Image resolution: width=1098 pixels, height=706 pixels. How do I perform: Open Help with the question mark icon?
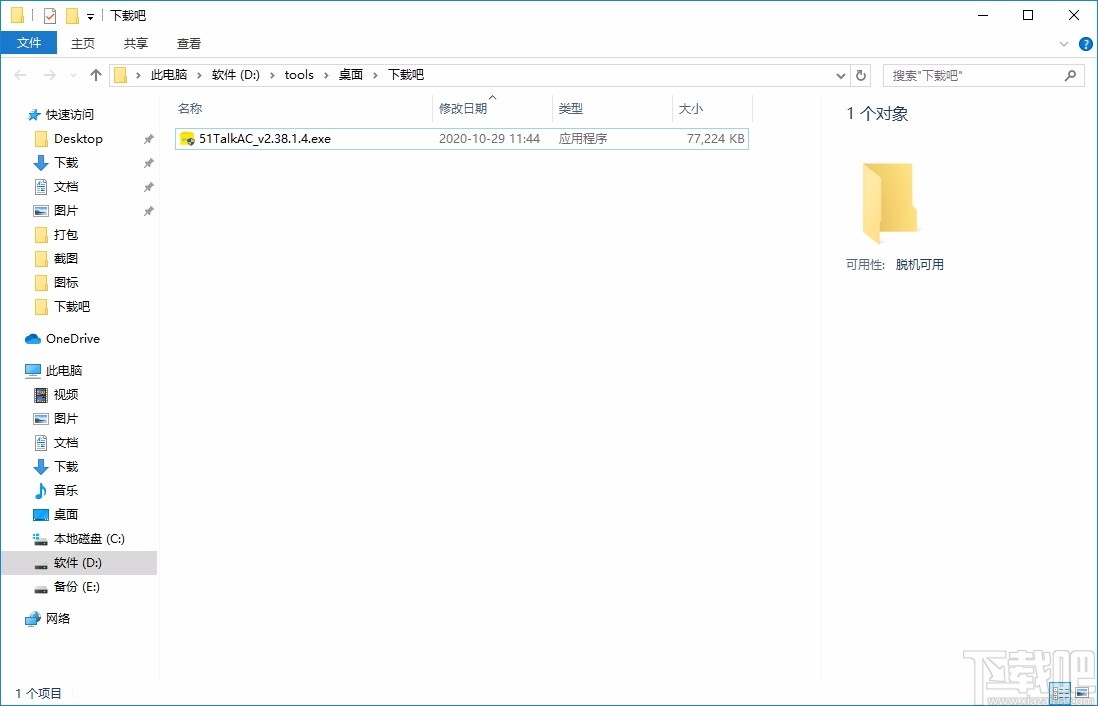click(1085, 44)
